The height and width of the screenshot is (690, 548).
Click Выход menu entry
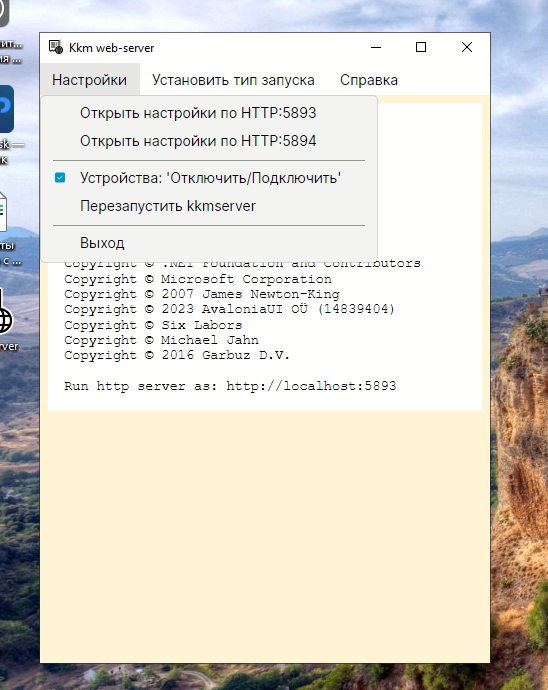point(209,243)
